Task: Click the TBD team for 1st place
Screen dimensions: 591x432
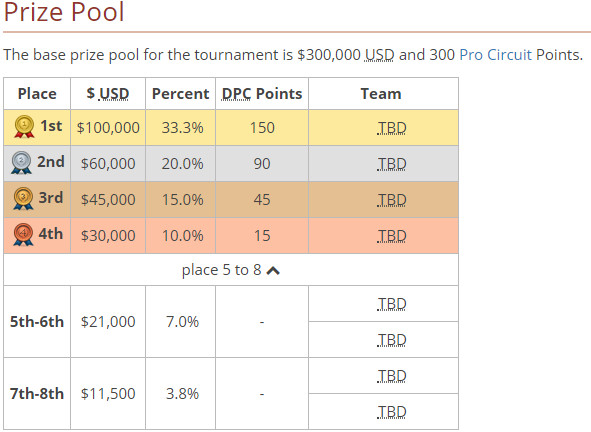Action: pos(392,128)
